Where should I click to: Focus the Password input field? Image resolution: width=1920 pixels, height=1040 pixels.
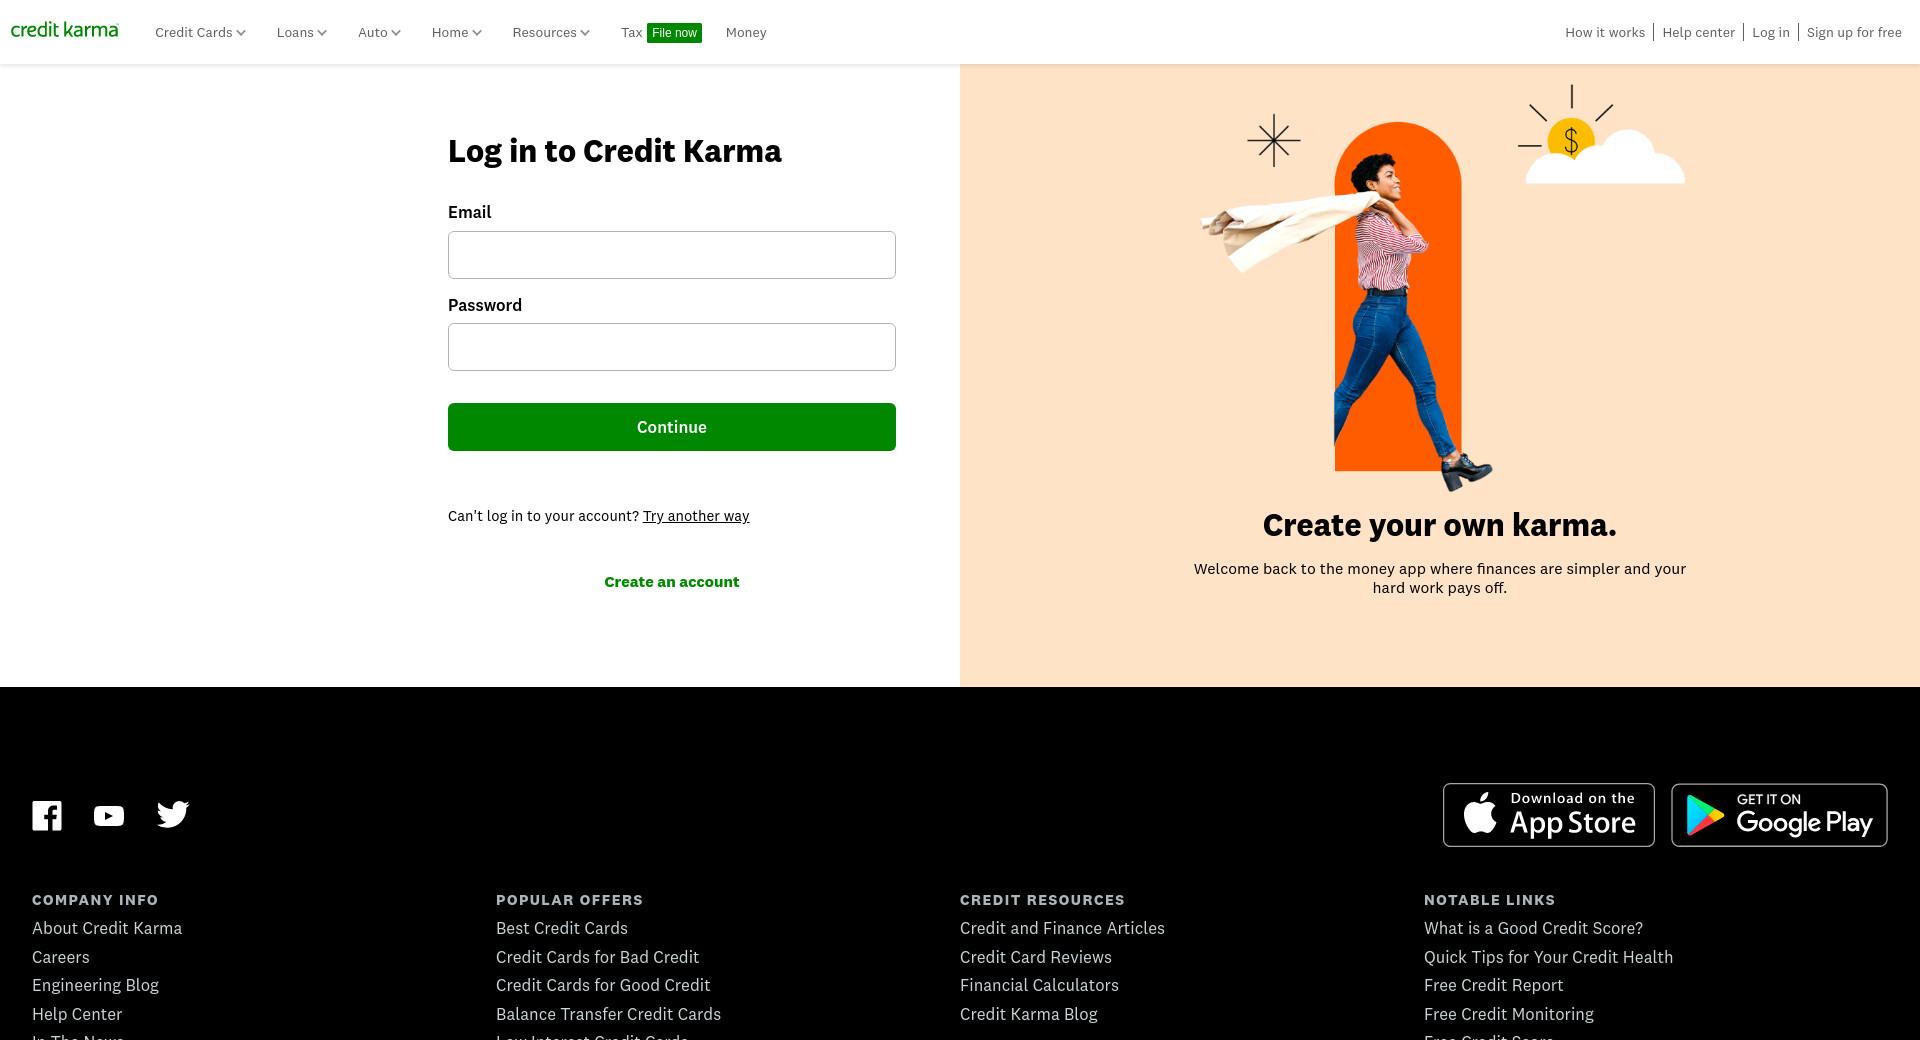click(x=672, y=347)
